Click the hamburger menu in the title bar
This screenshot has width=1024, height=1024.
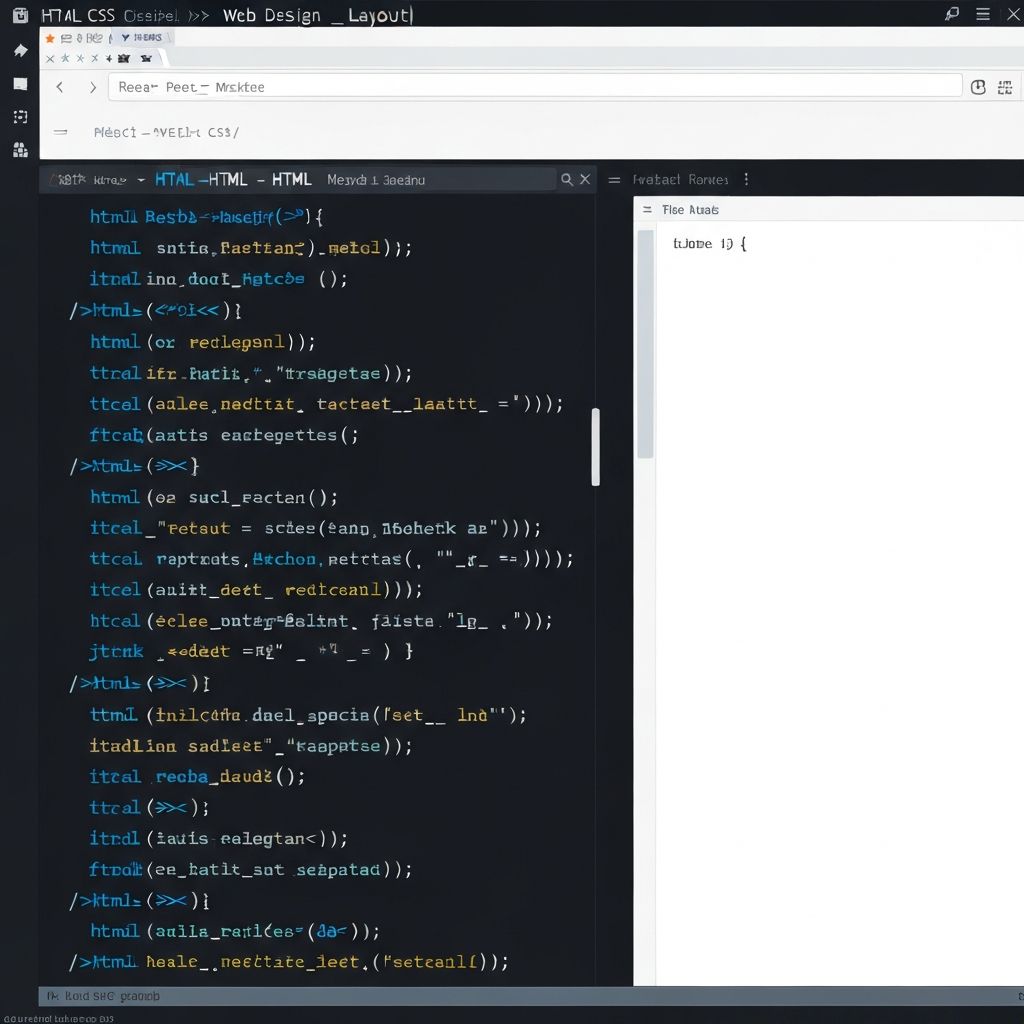click(x=983, y=14)
